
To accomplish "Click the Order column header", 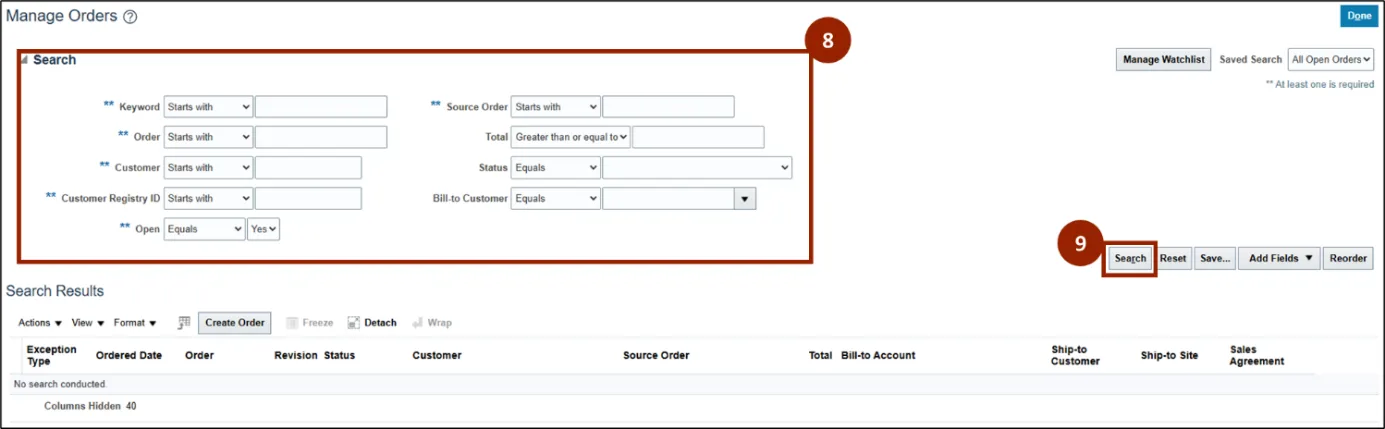I will pos(199,356).
